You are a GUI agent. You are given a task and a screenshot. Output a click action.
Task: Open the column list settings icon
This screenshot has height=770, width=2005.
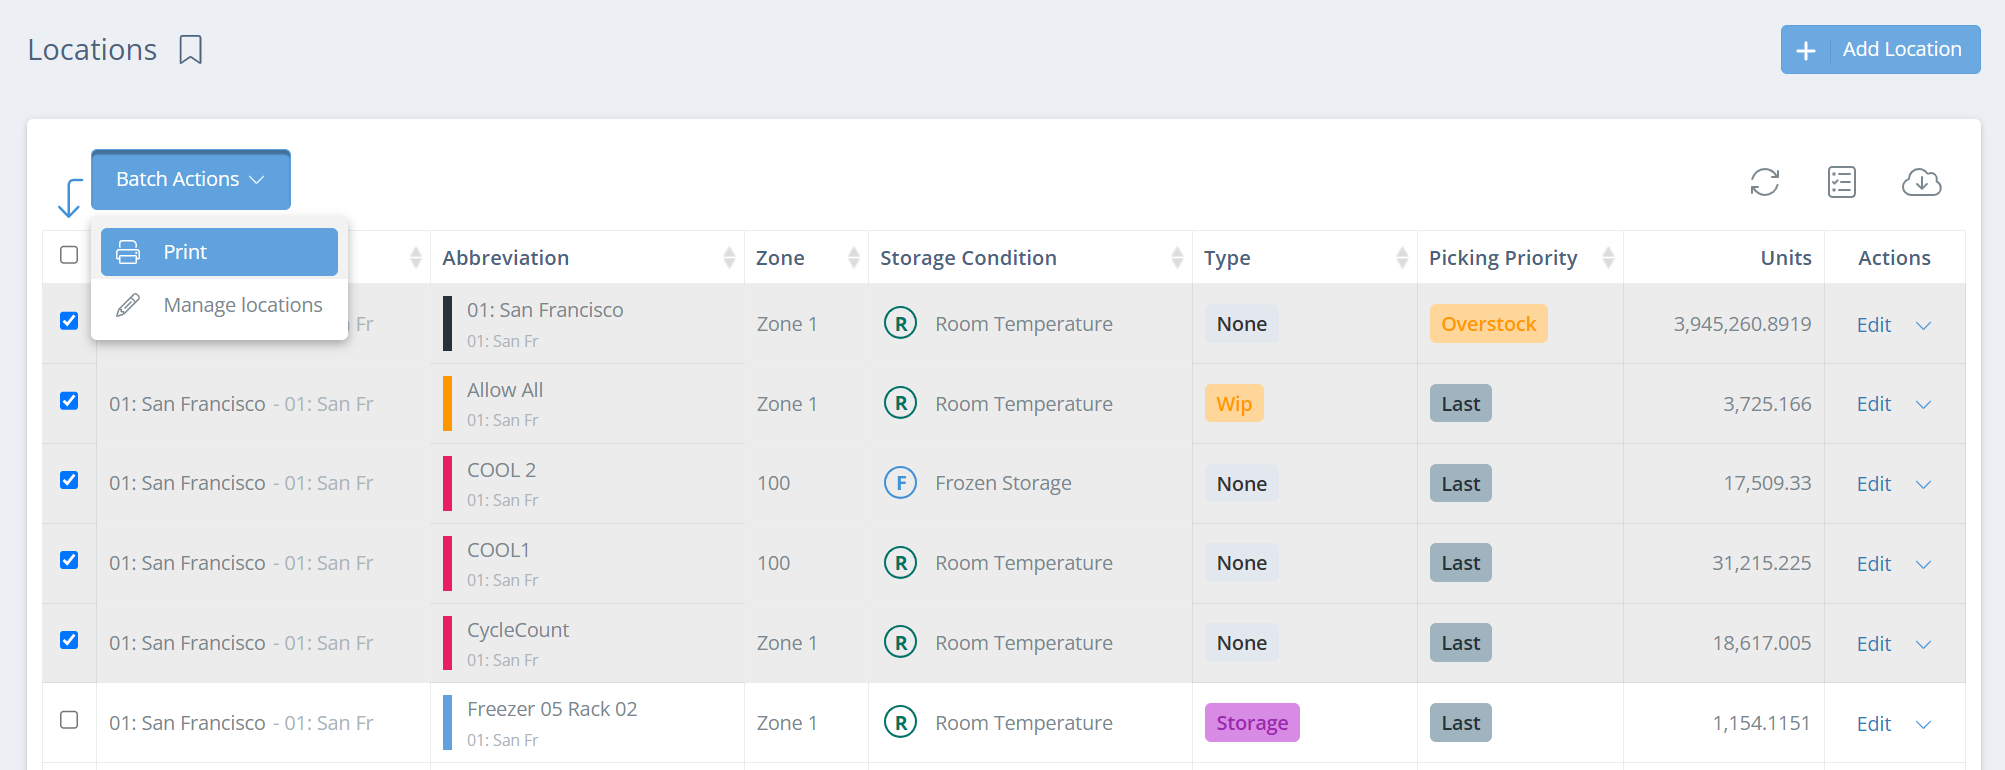1842,182
